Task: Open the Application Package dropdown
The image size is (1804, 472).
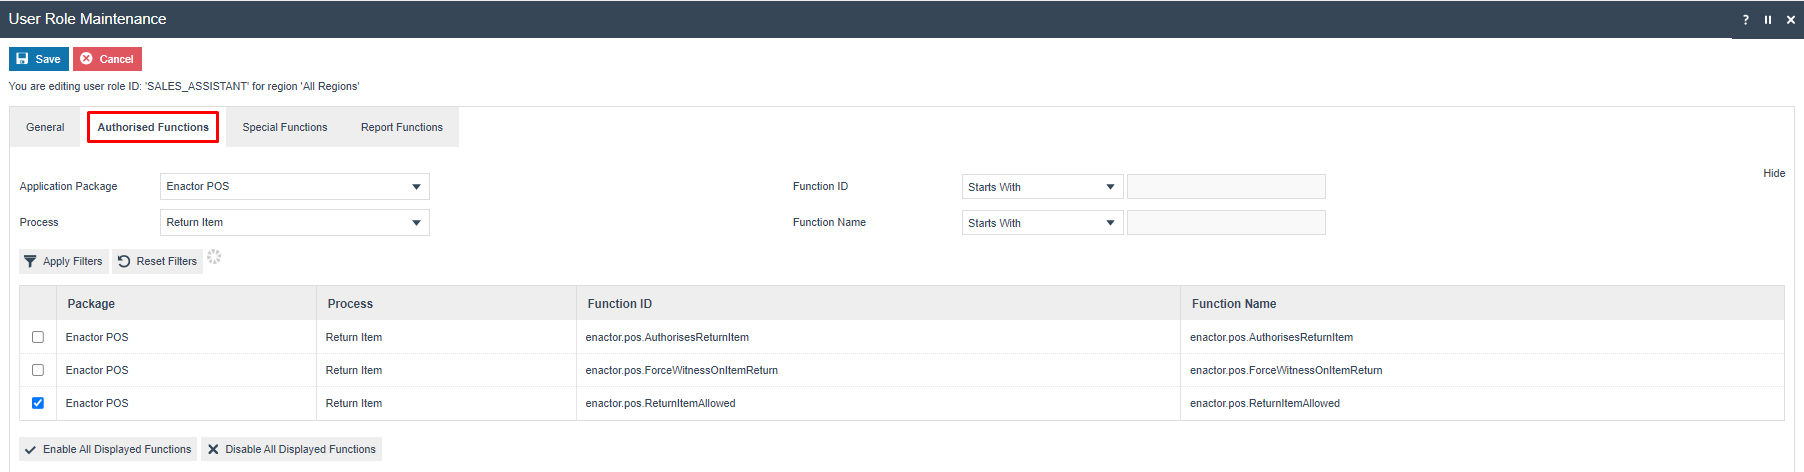Action: coord(295,187)
